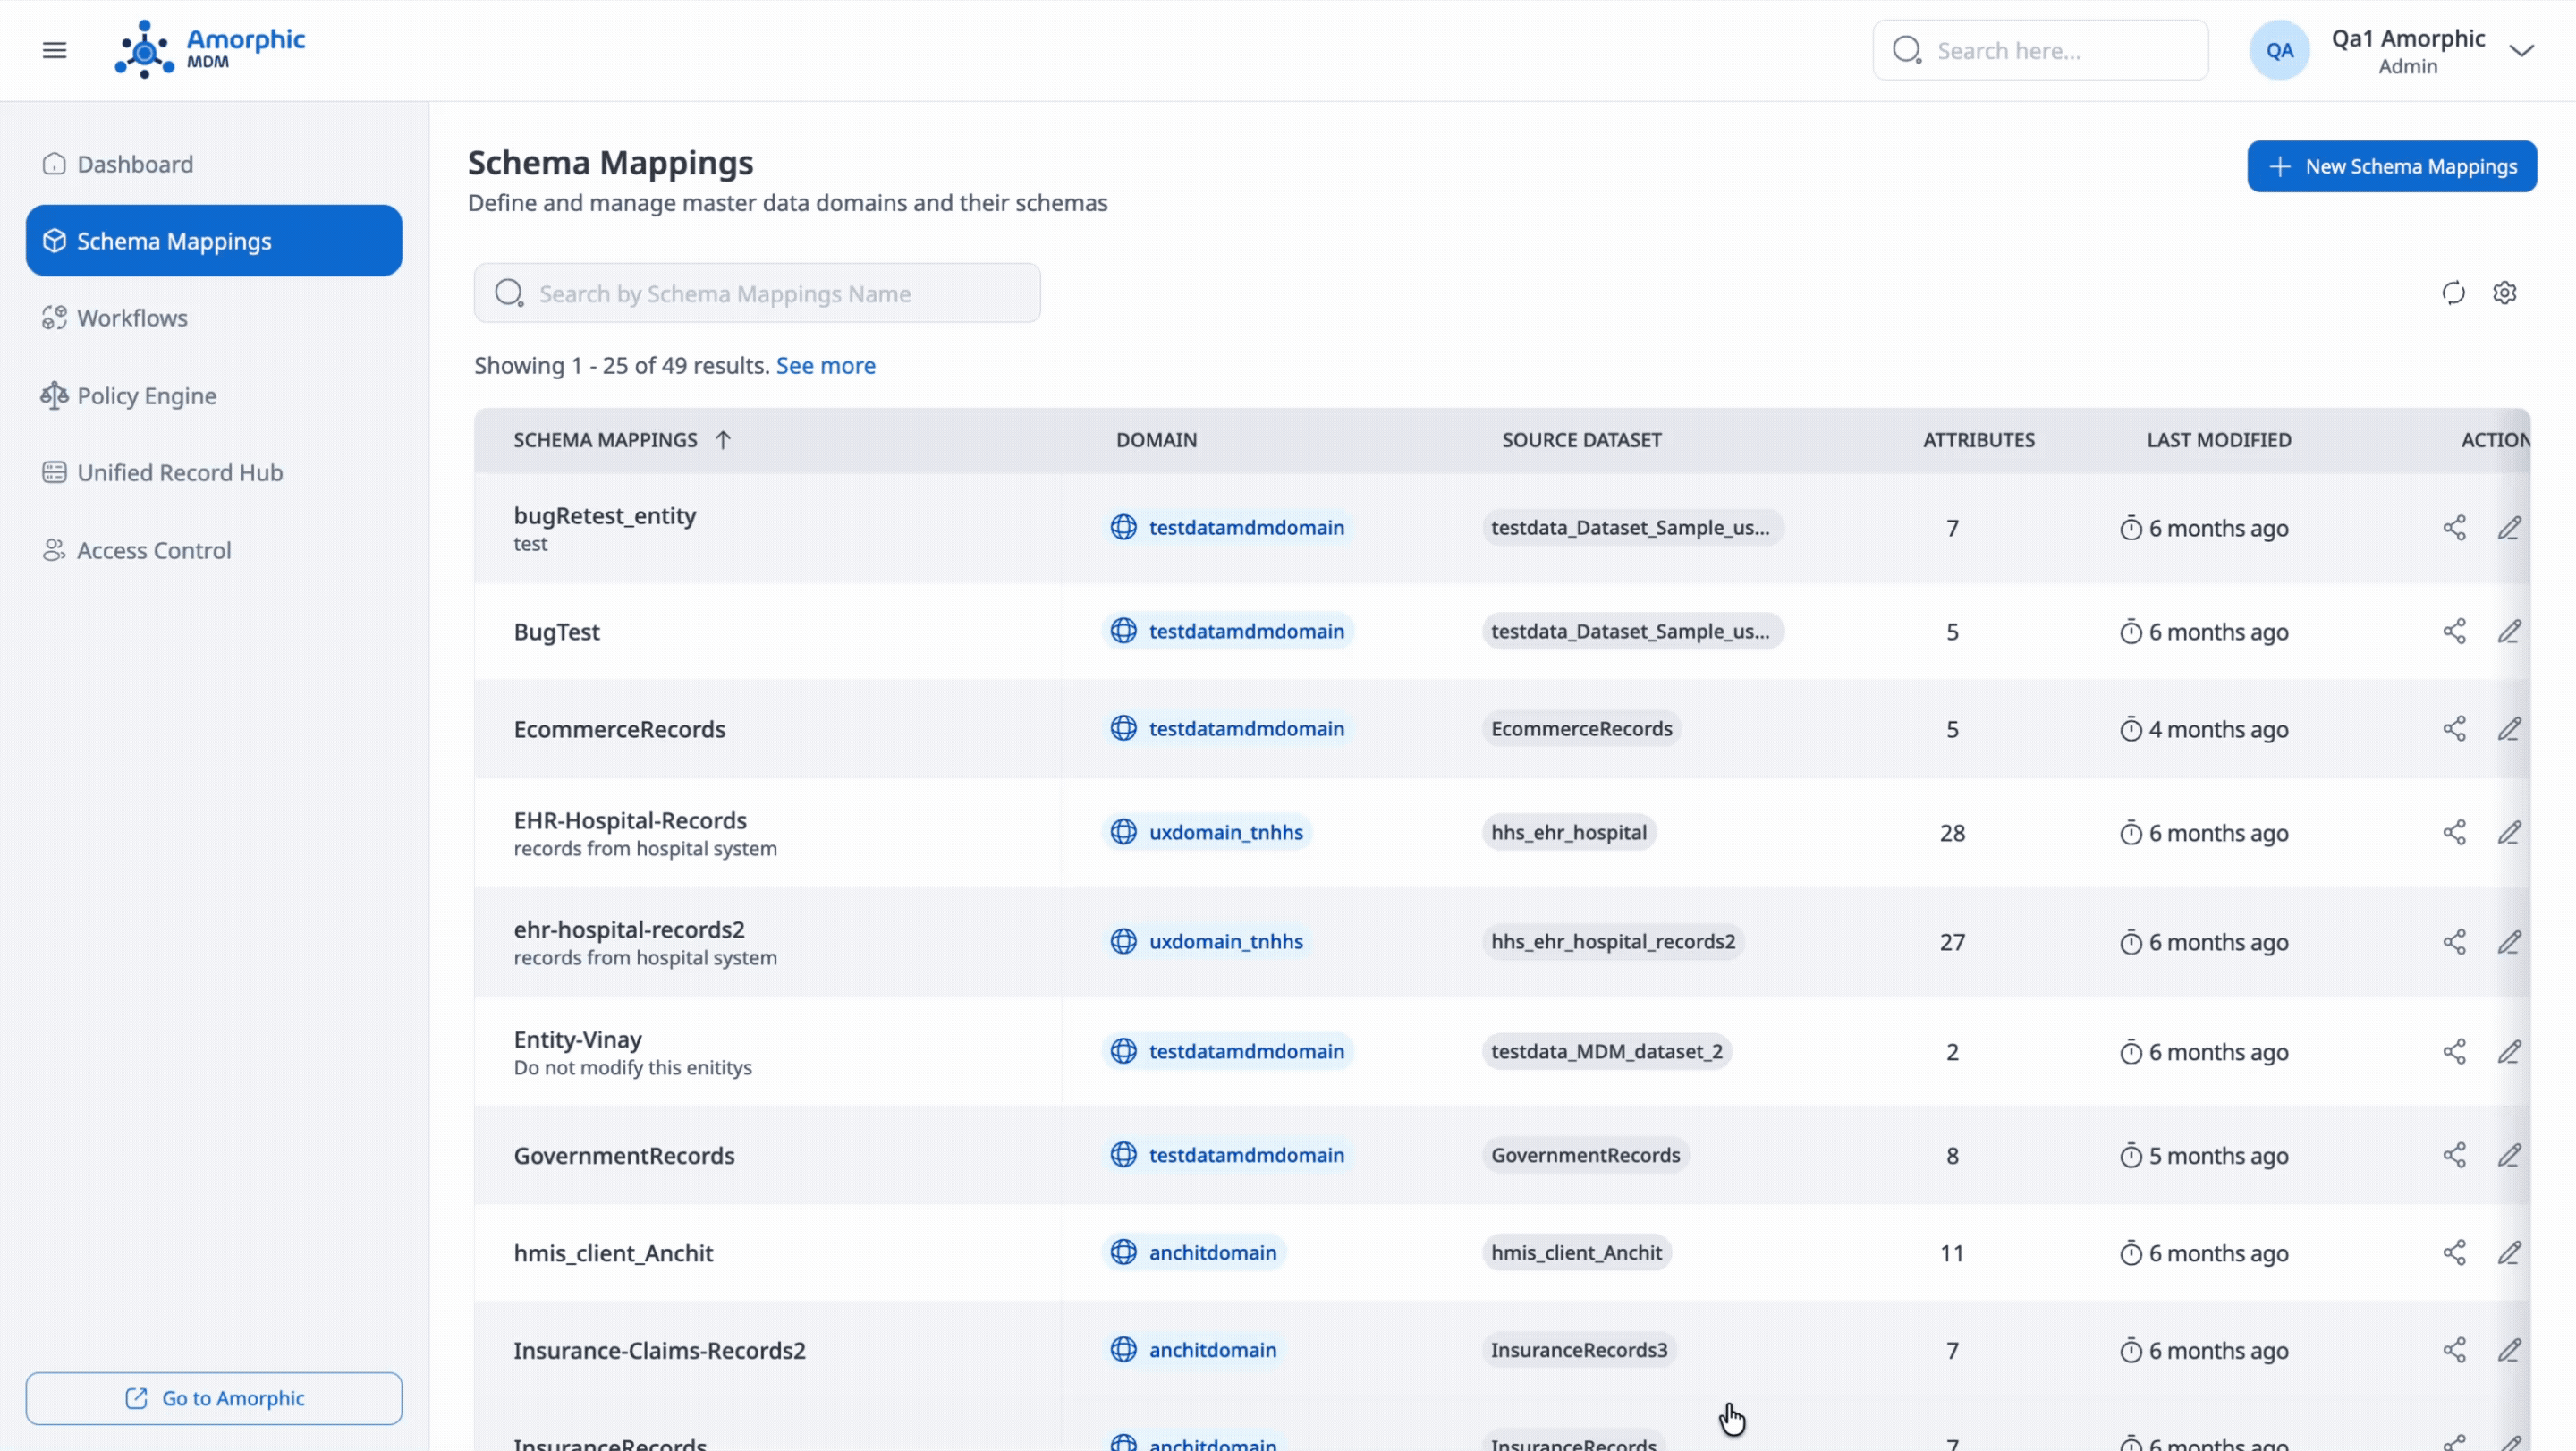Share the hmis_client_Anchit mapping
This screenshot has height=1451, width=2576.
coord(2454,1252)
